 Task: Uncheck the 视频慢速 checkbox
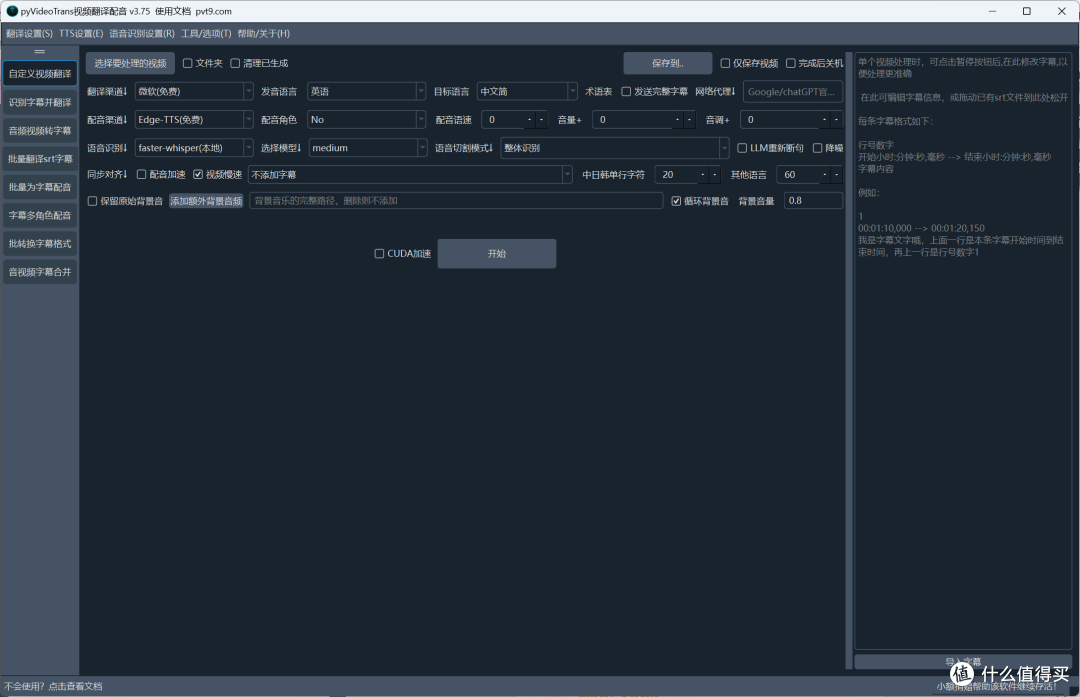198,174
